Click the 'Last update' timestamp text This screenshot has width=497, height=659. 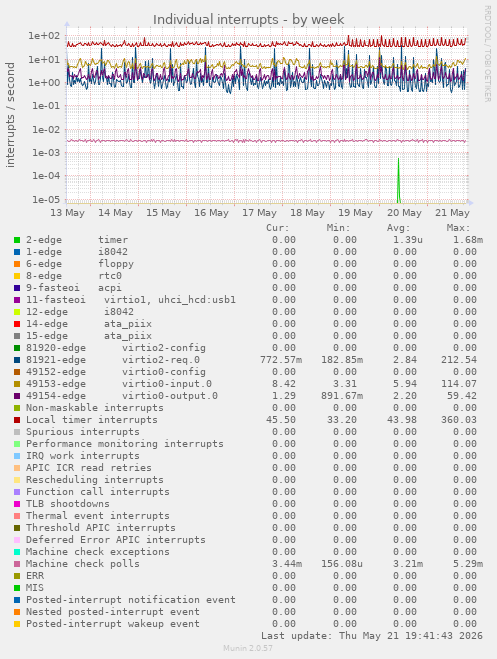pos(372,635)
